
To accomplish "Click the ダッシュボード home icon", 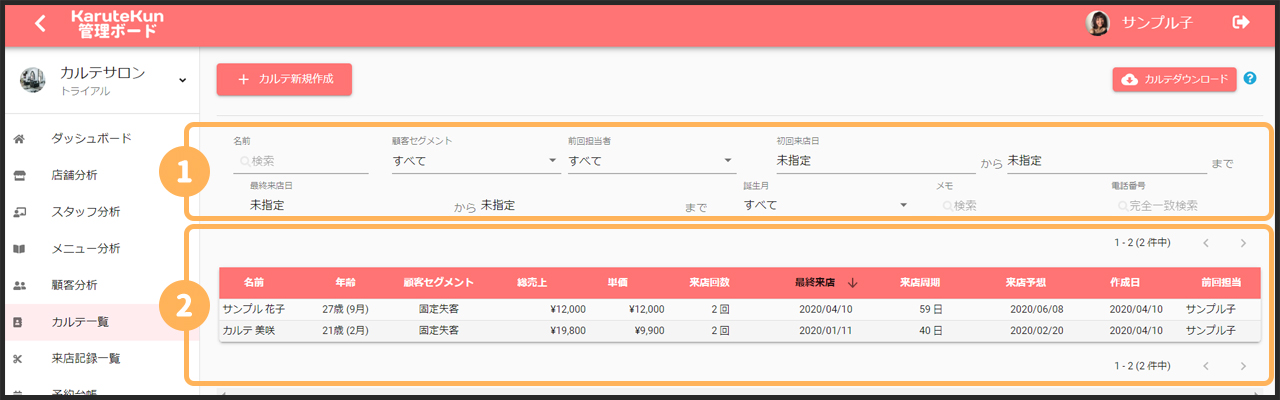I will click(19, 138).
